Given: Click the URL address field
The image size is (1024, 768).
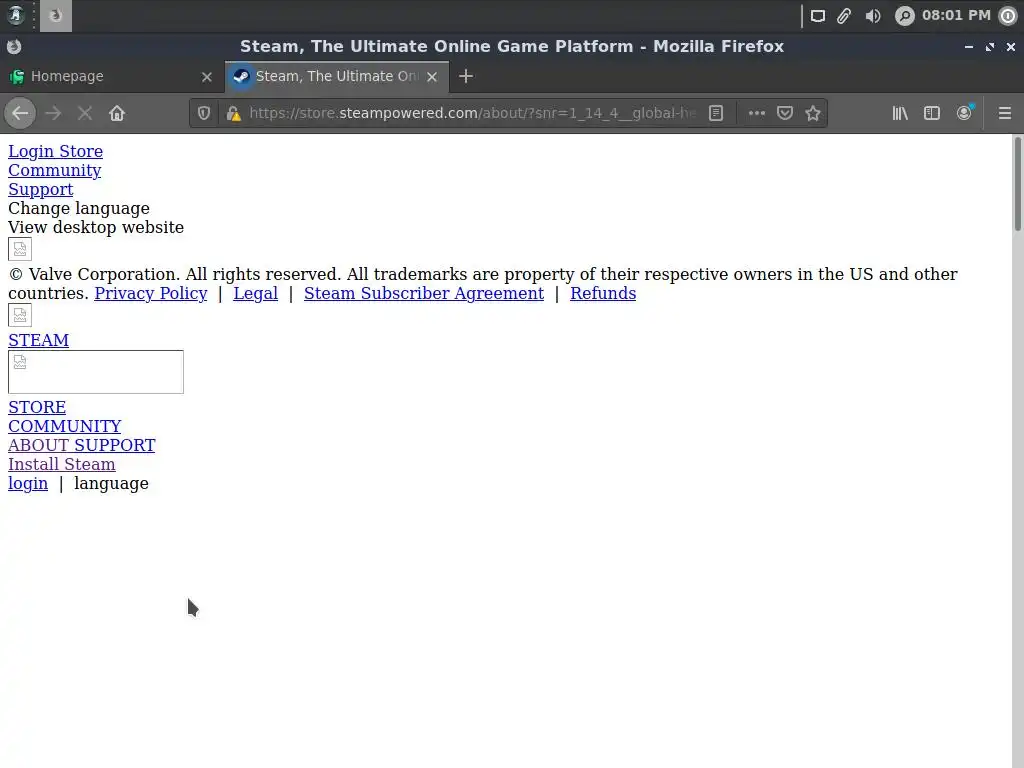Looking at the screenshot, I should point(472,113).
